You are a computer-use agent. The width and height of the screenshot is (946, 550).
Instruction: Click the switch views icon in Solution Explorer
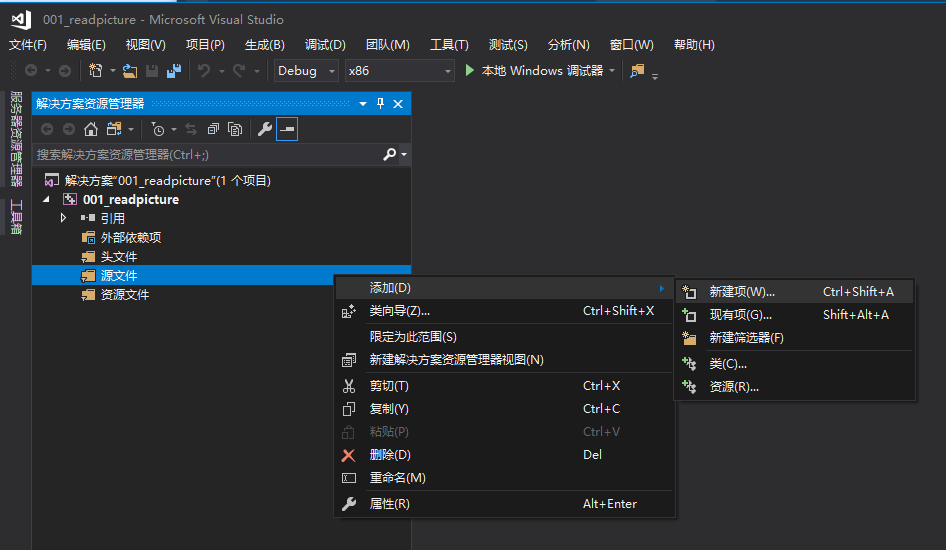(114, 129)
